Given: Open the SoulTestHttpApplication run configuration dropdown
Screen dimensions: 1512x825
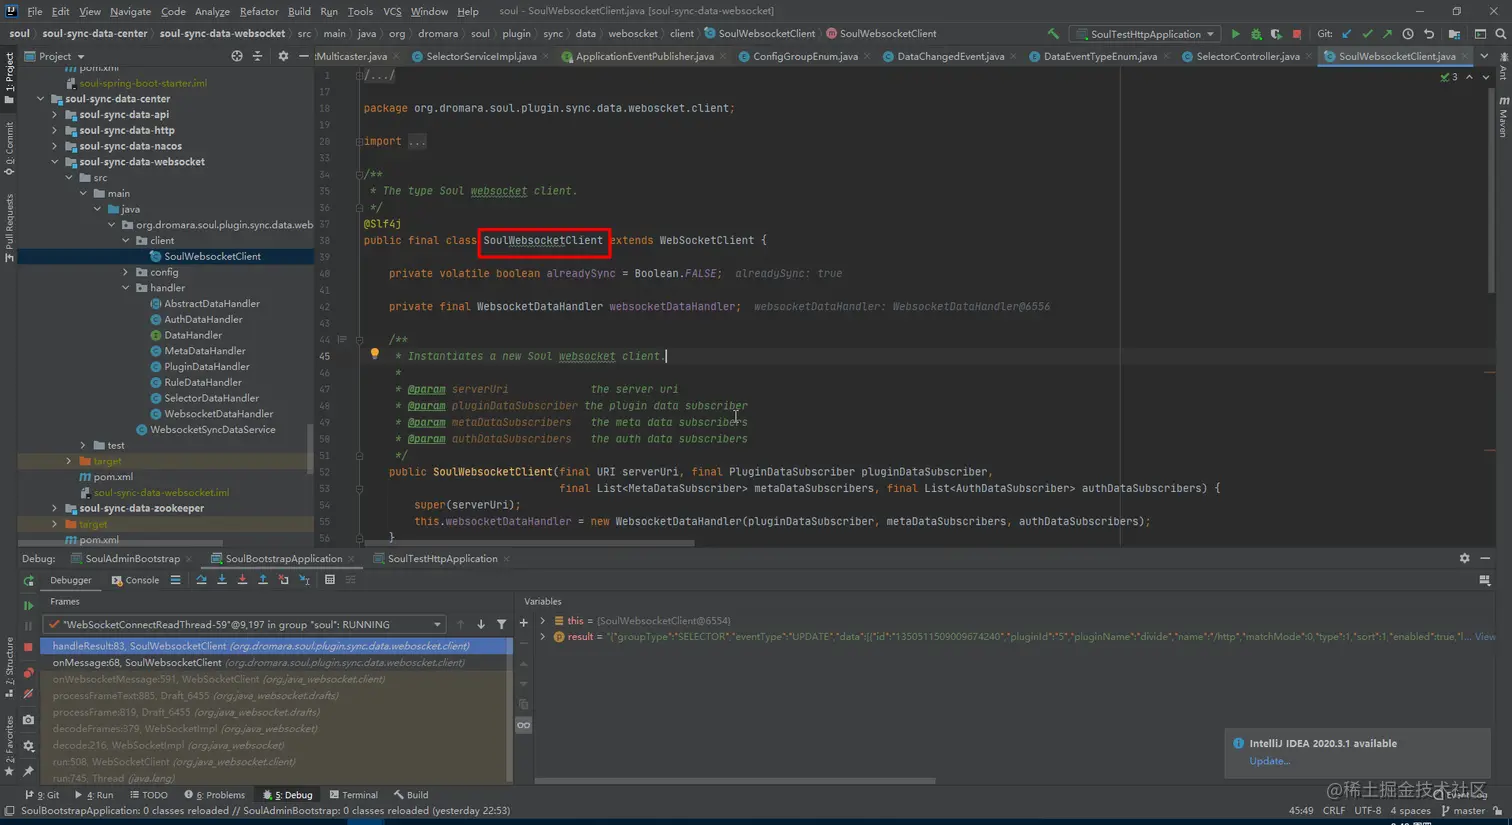Looking at the screenshot, I should (1145, 34).
